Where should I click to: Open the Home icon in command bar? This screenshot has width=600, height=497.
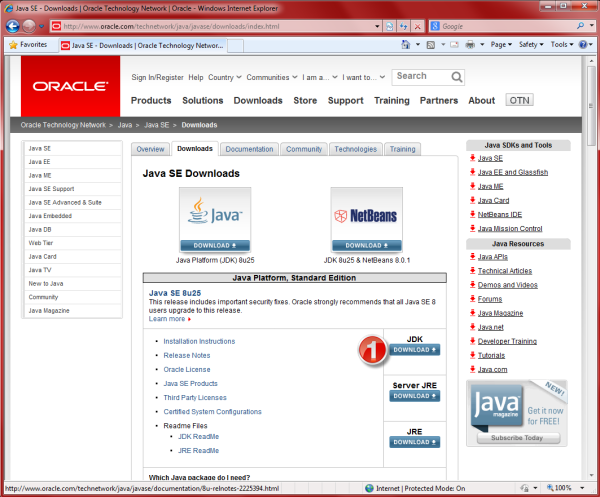pos(406,45)
